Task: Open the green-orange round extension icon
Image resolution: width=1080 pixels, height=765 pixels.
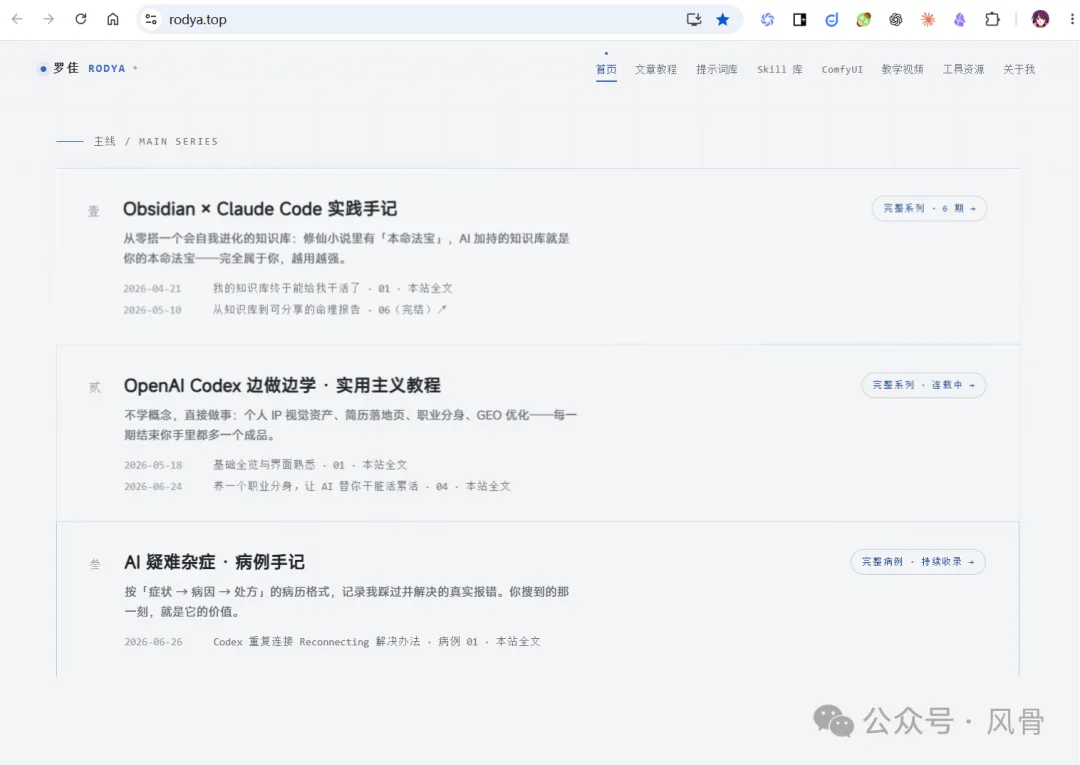Action: point(864,19)
